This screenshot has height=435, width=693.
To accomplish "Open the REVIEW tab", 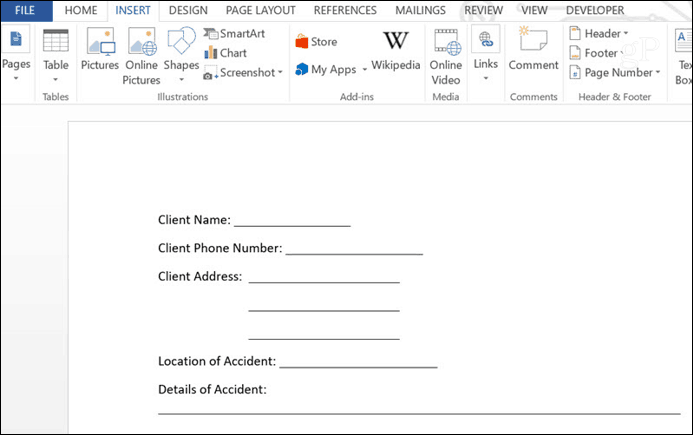I will [x=484, y=11].
